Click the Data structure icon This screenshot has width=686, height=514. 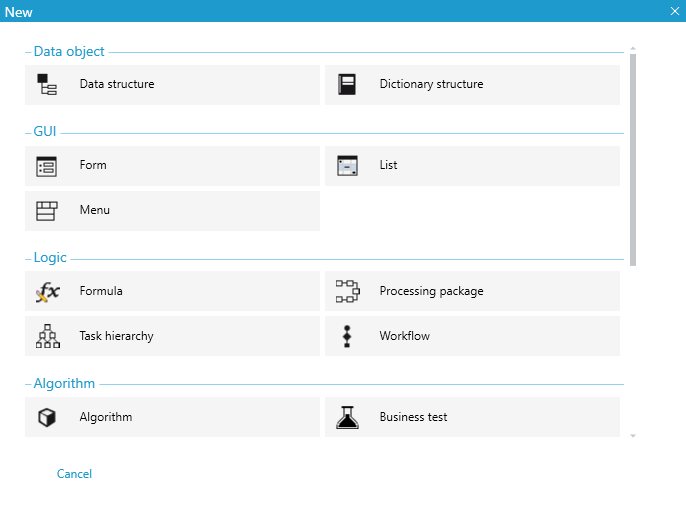pyautogui.click(x=47, y=84)
